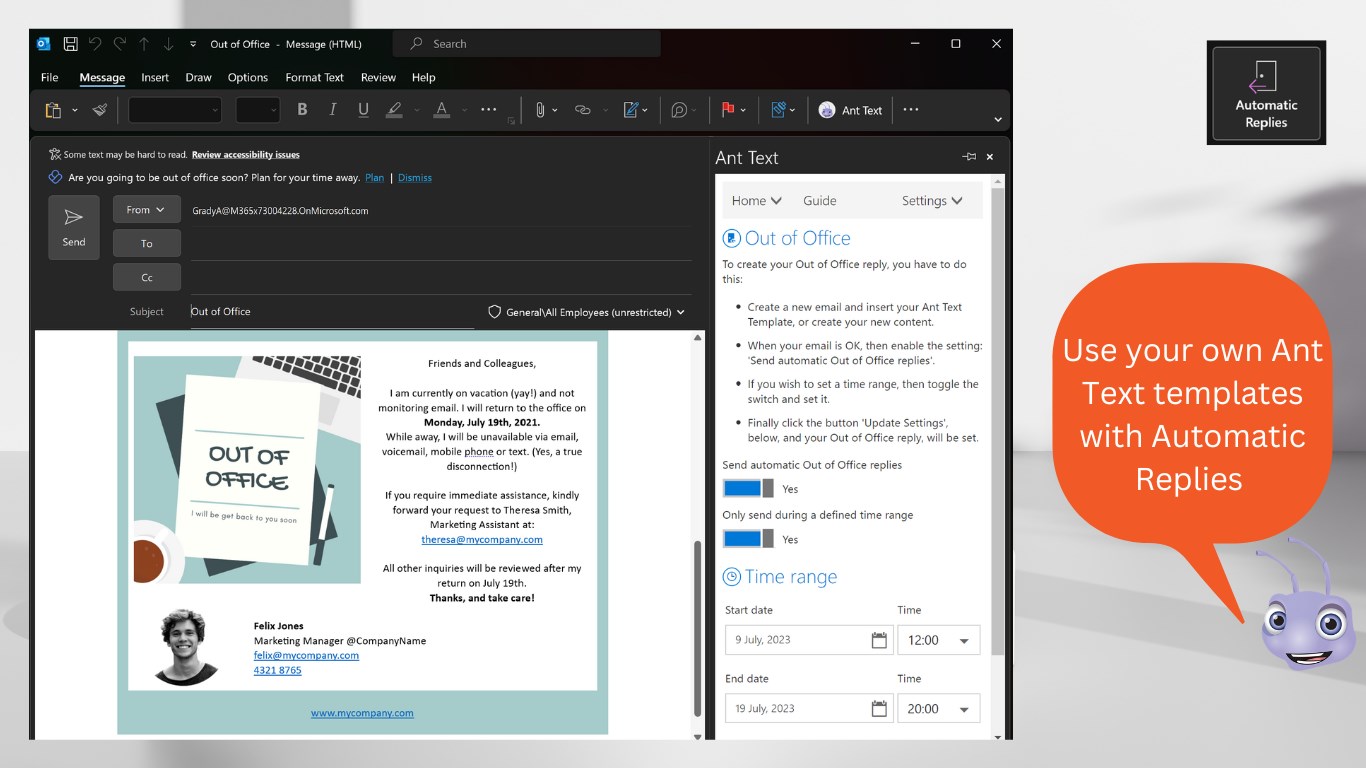Viewport: 1366px width, 768px height.
Task: Click the To recipients button
Action: 147,243
